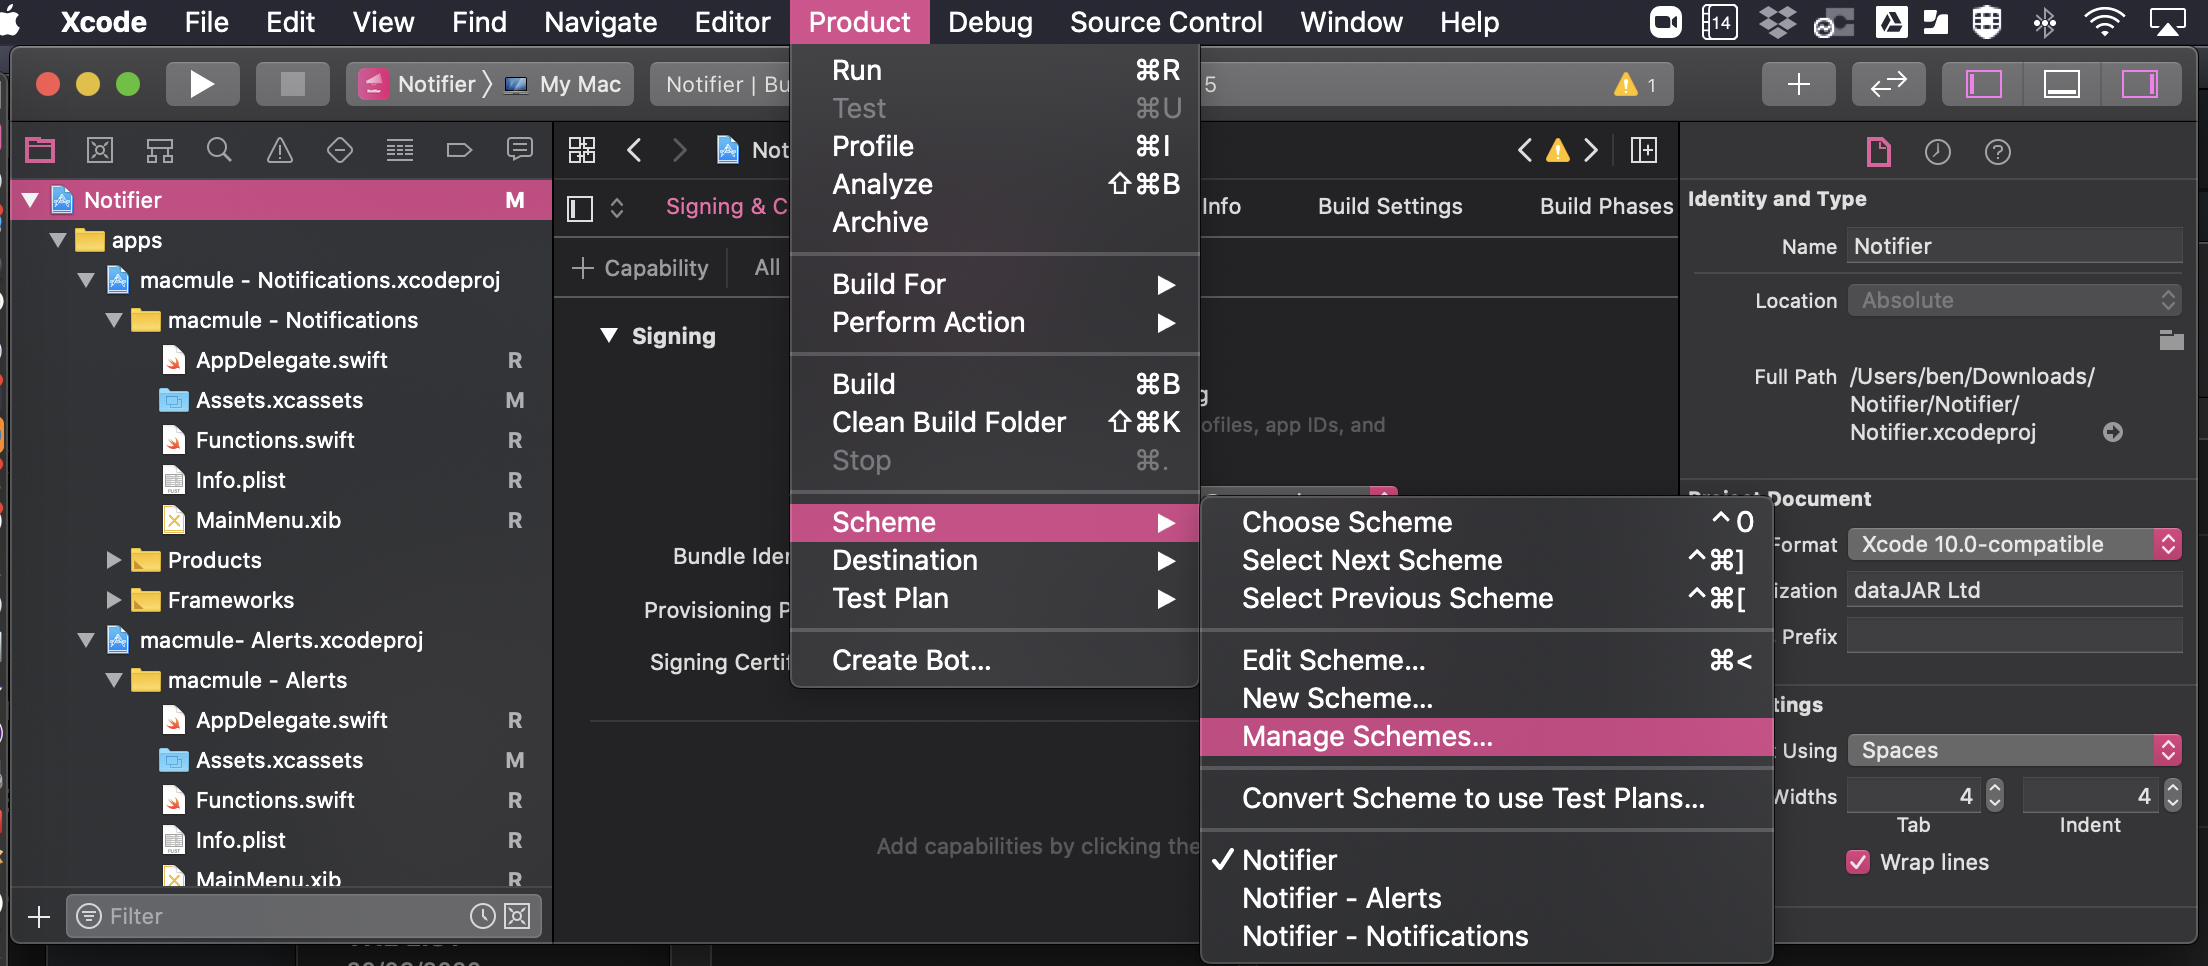Open the Find navigator magnifier icon
The image size is (2208, 966).
coord(219,151)
